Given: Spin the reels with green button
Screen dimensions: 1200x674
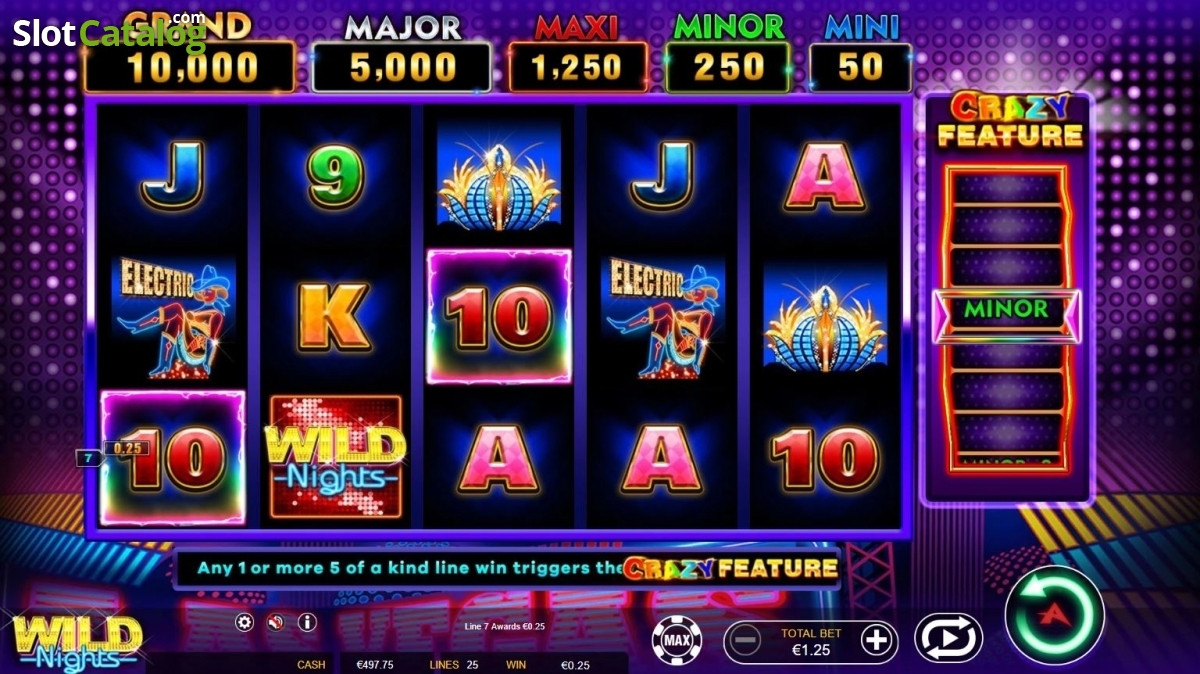Looking at the screenshot, I should click(1054, 615).
